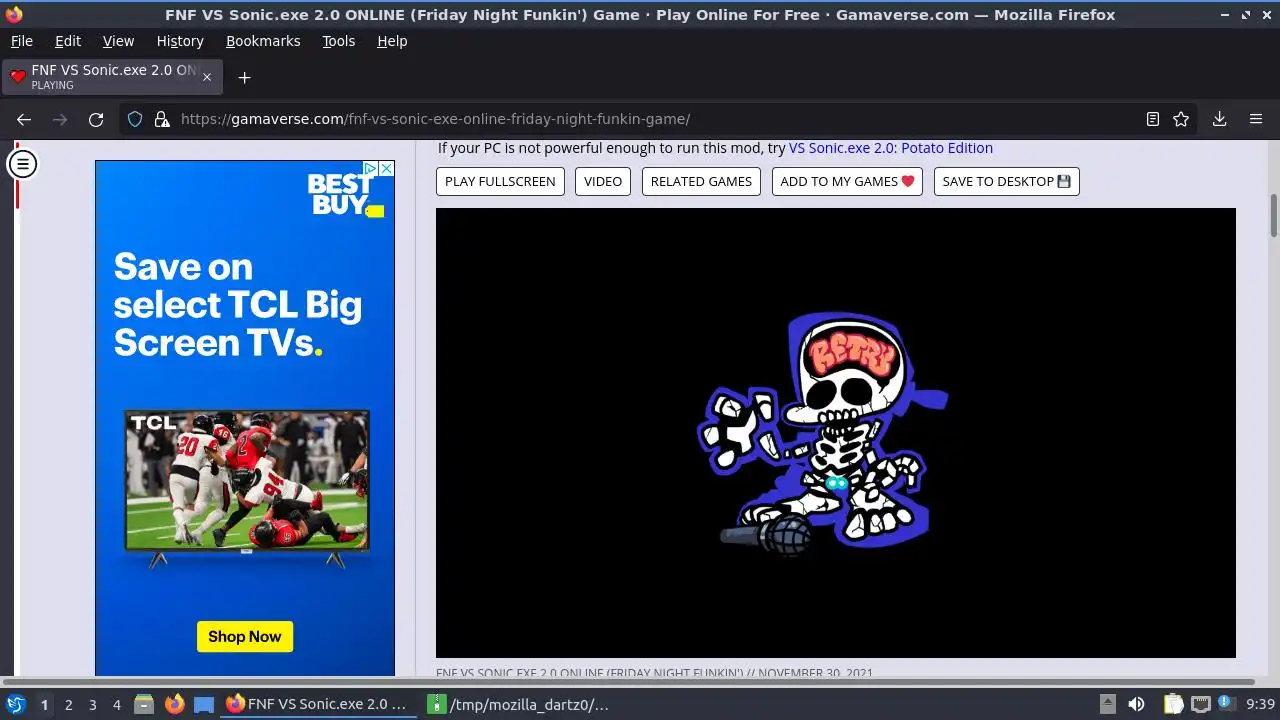Launch Firefox from taskbar launcher
Viewport: 1280px width, 720px height.
point(174,704)
